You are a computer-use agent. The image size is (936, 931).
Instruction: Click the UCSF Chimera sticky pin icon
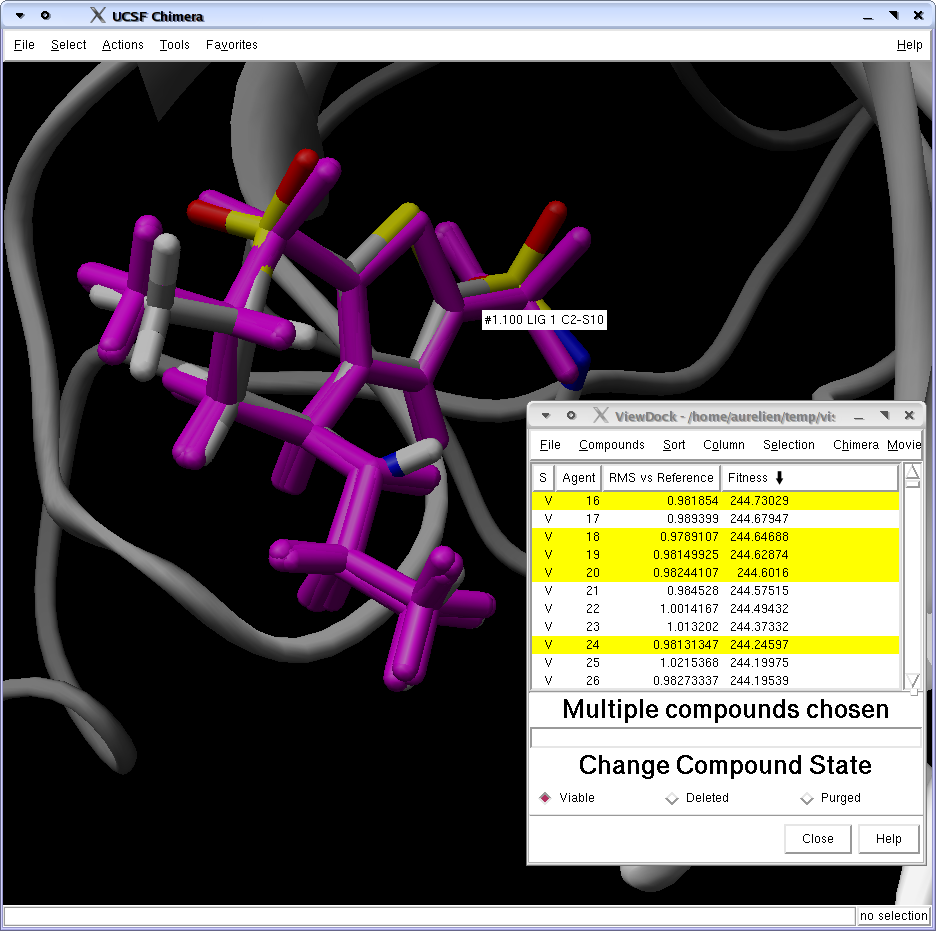(45, 16)
